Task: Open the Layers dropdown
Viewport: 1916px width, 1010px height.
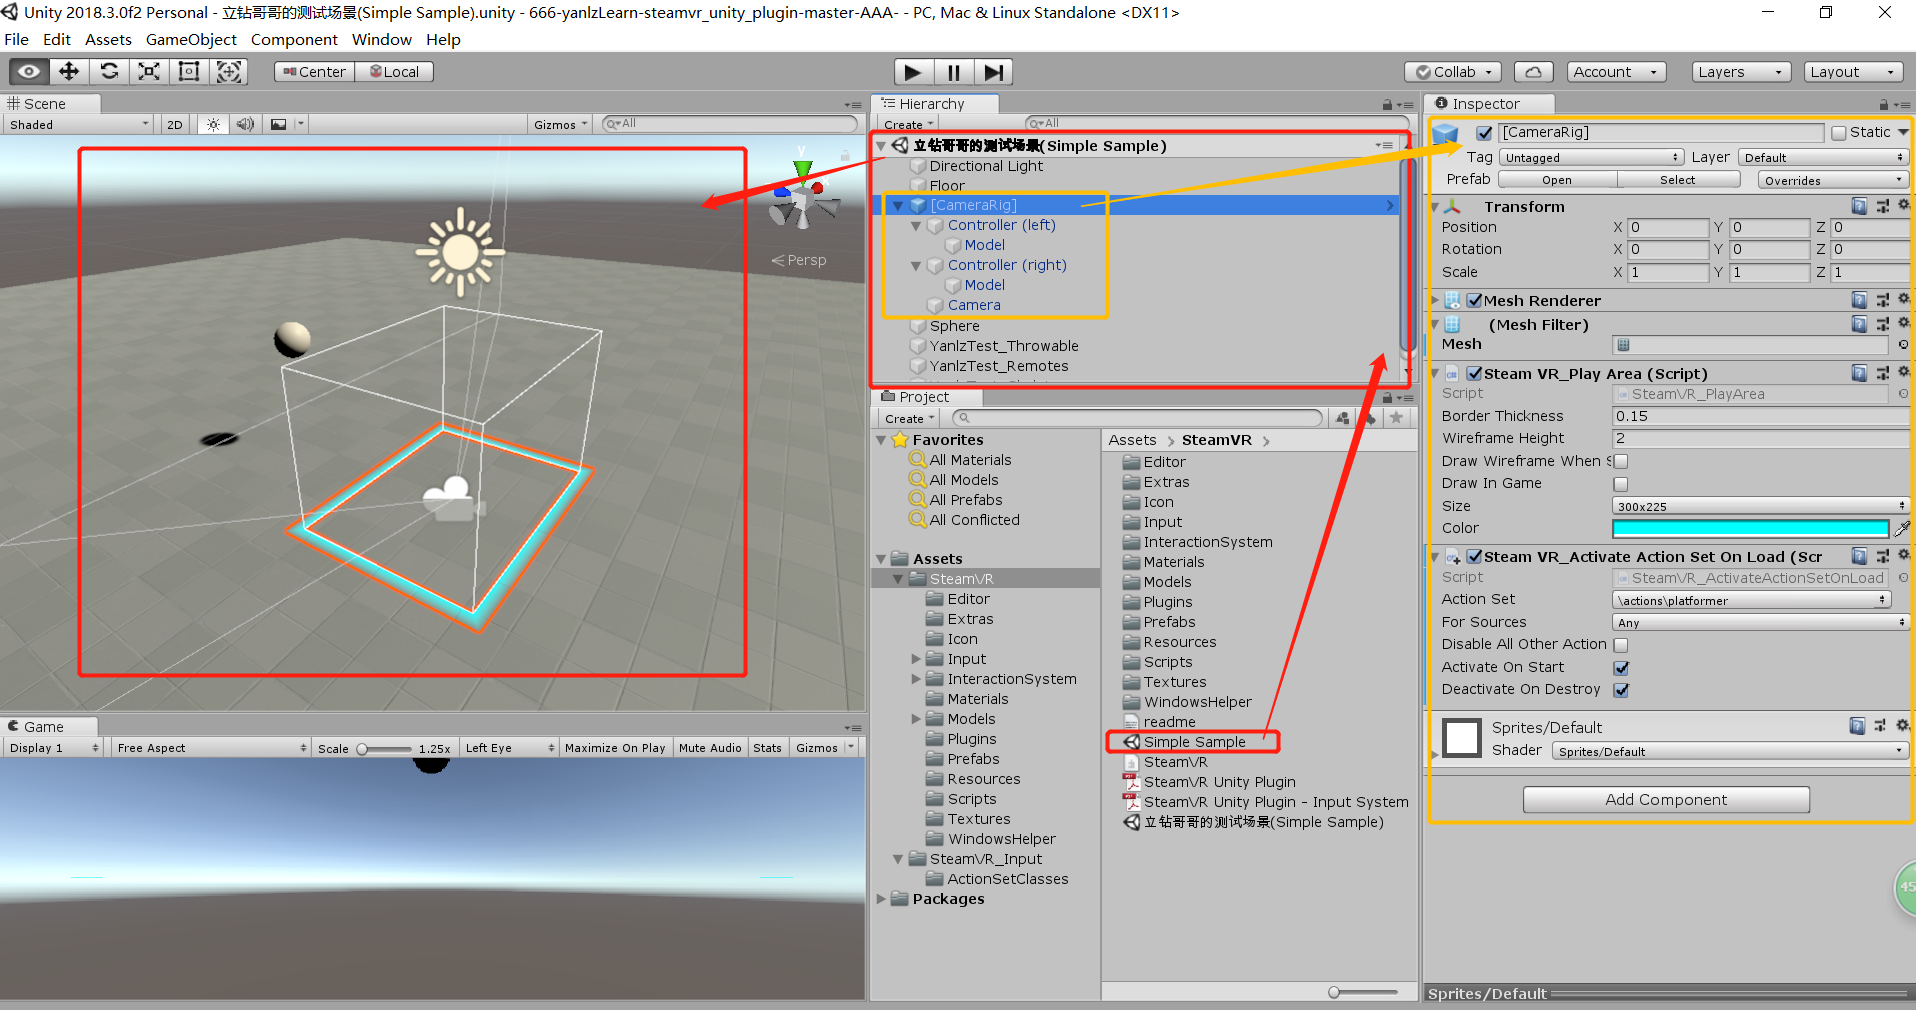Action: [x=1740, y=71]
